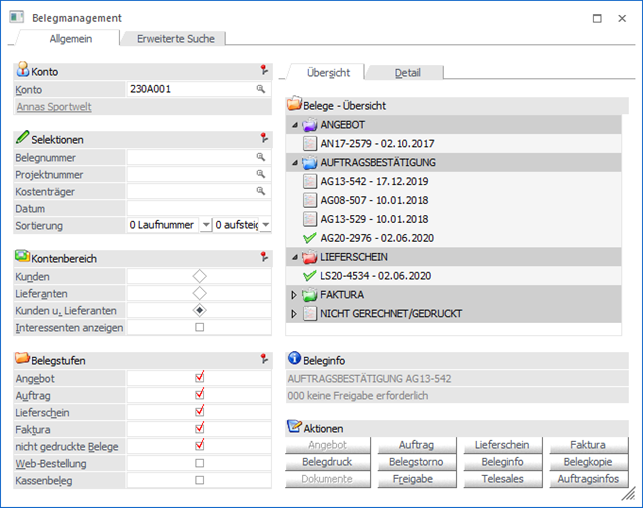Click the pin icon in Belegstufen header

[264, 358]
